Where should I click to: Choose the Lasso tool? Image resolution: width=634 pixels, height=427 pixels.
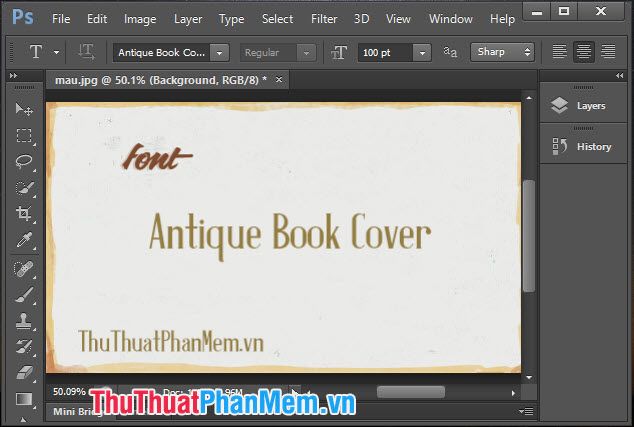(x=24, y=161)
